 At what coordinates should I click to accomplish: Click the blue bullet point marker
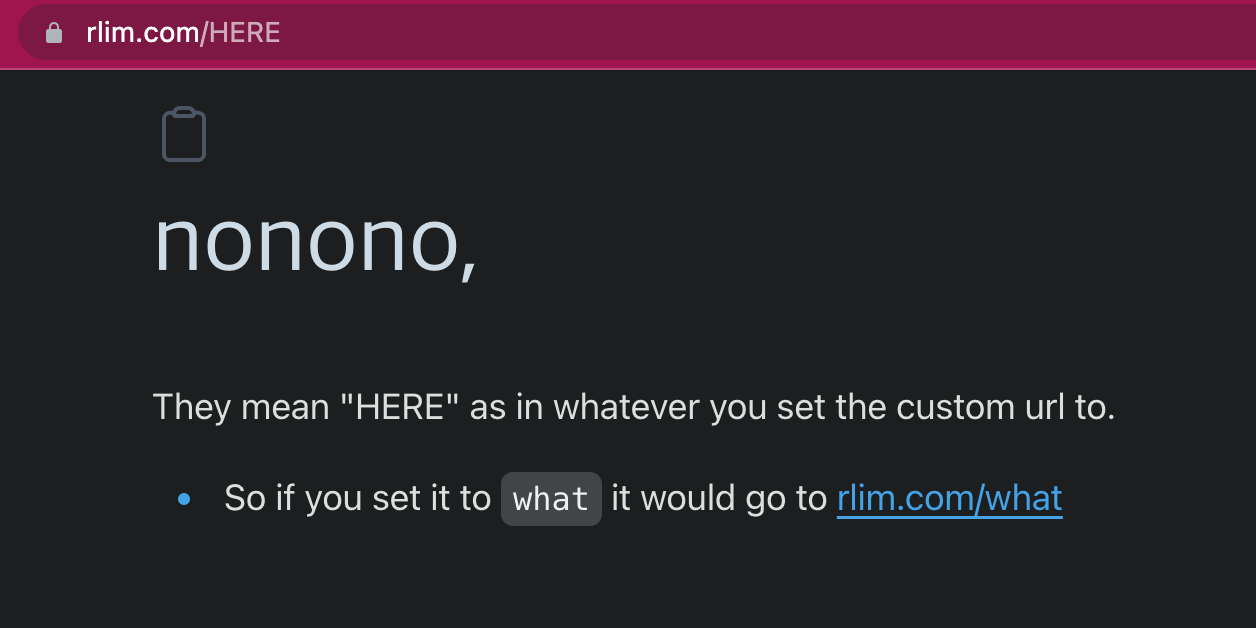point(184,498)
